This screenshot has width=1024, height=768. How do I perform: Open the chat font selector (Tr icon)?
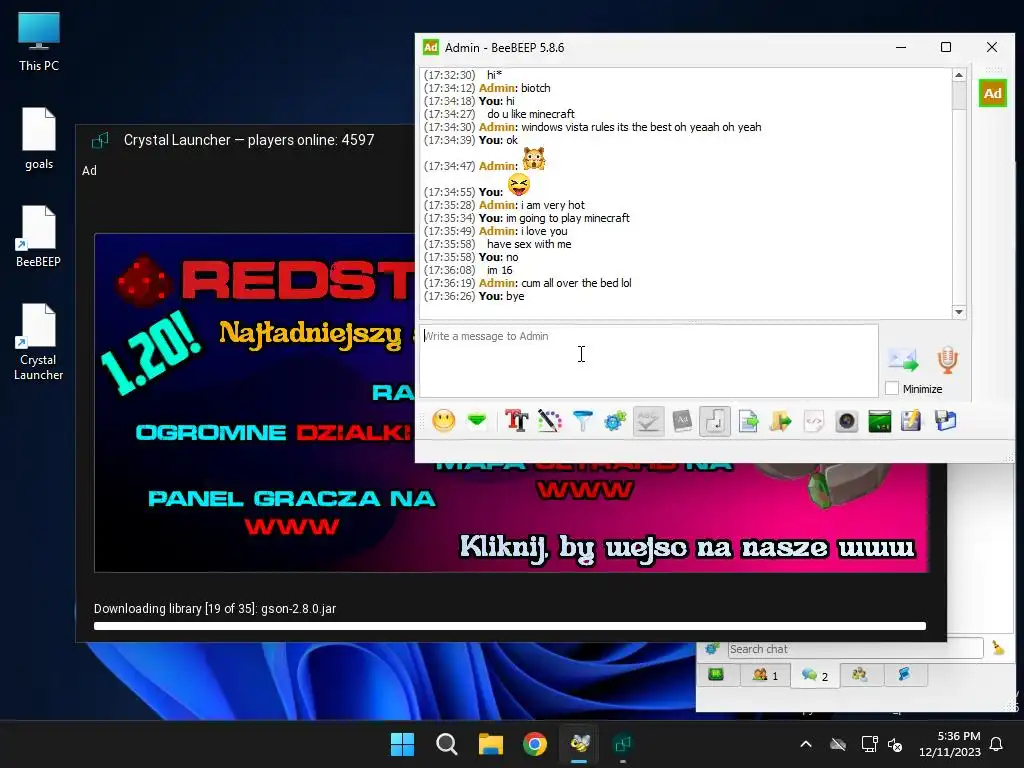pyautogui.click(x=516, y=421)
